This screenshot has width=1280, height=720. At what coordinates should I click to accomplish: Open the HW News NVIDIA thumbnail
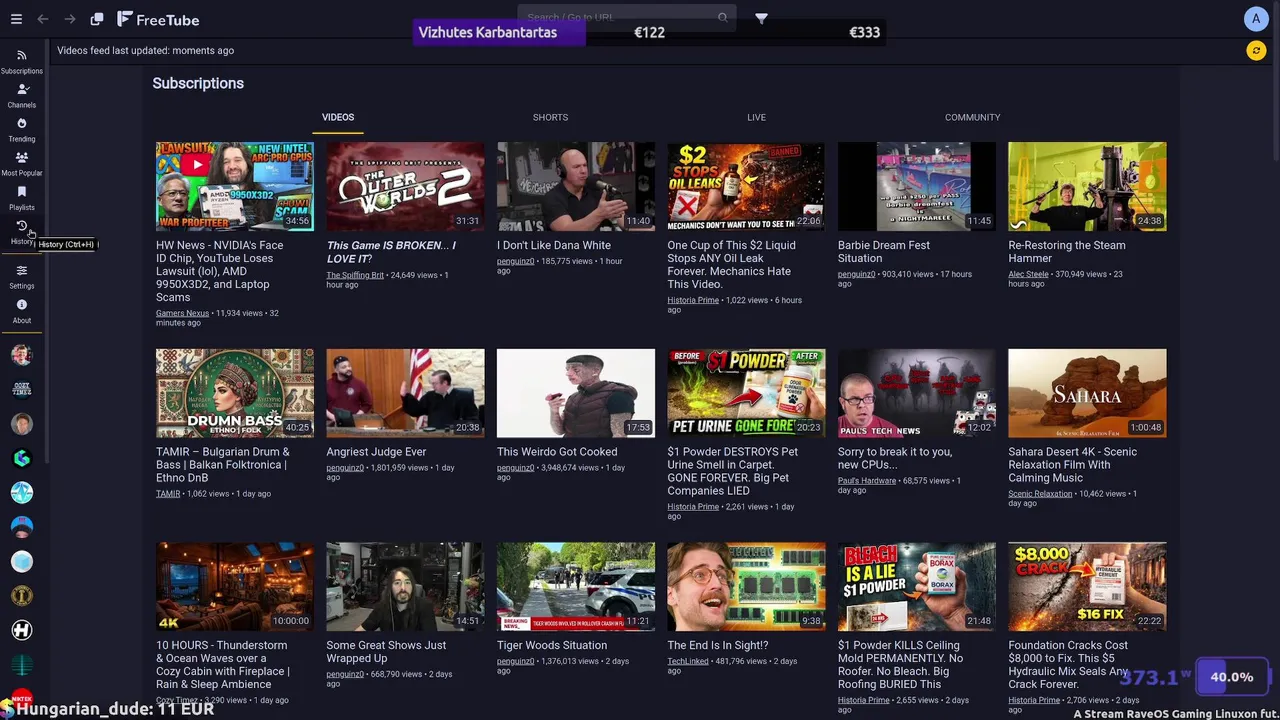pyautogui.click(x=235, y=186)
